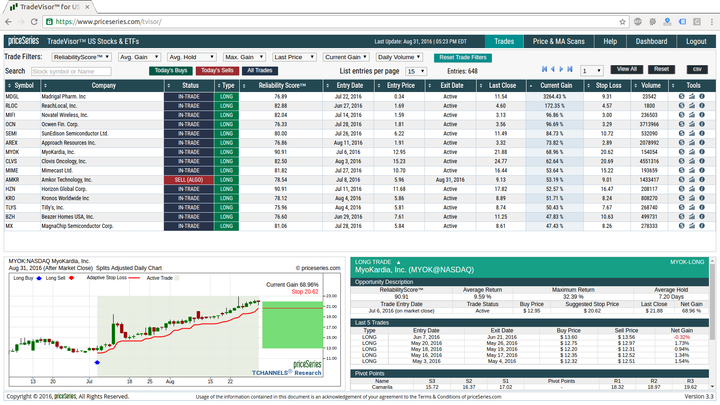The width and height of the screenshot is (720, 405).
Task: Reload the browser page
Action: pyautogui.click(x=34, y=22)
